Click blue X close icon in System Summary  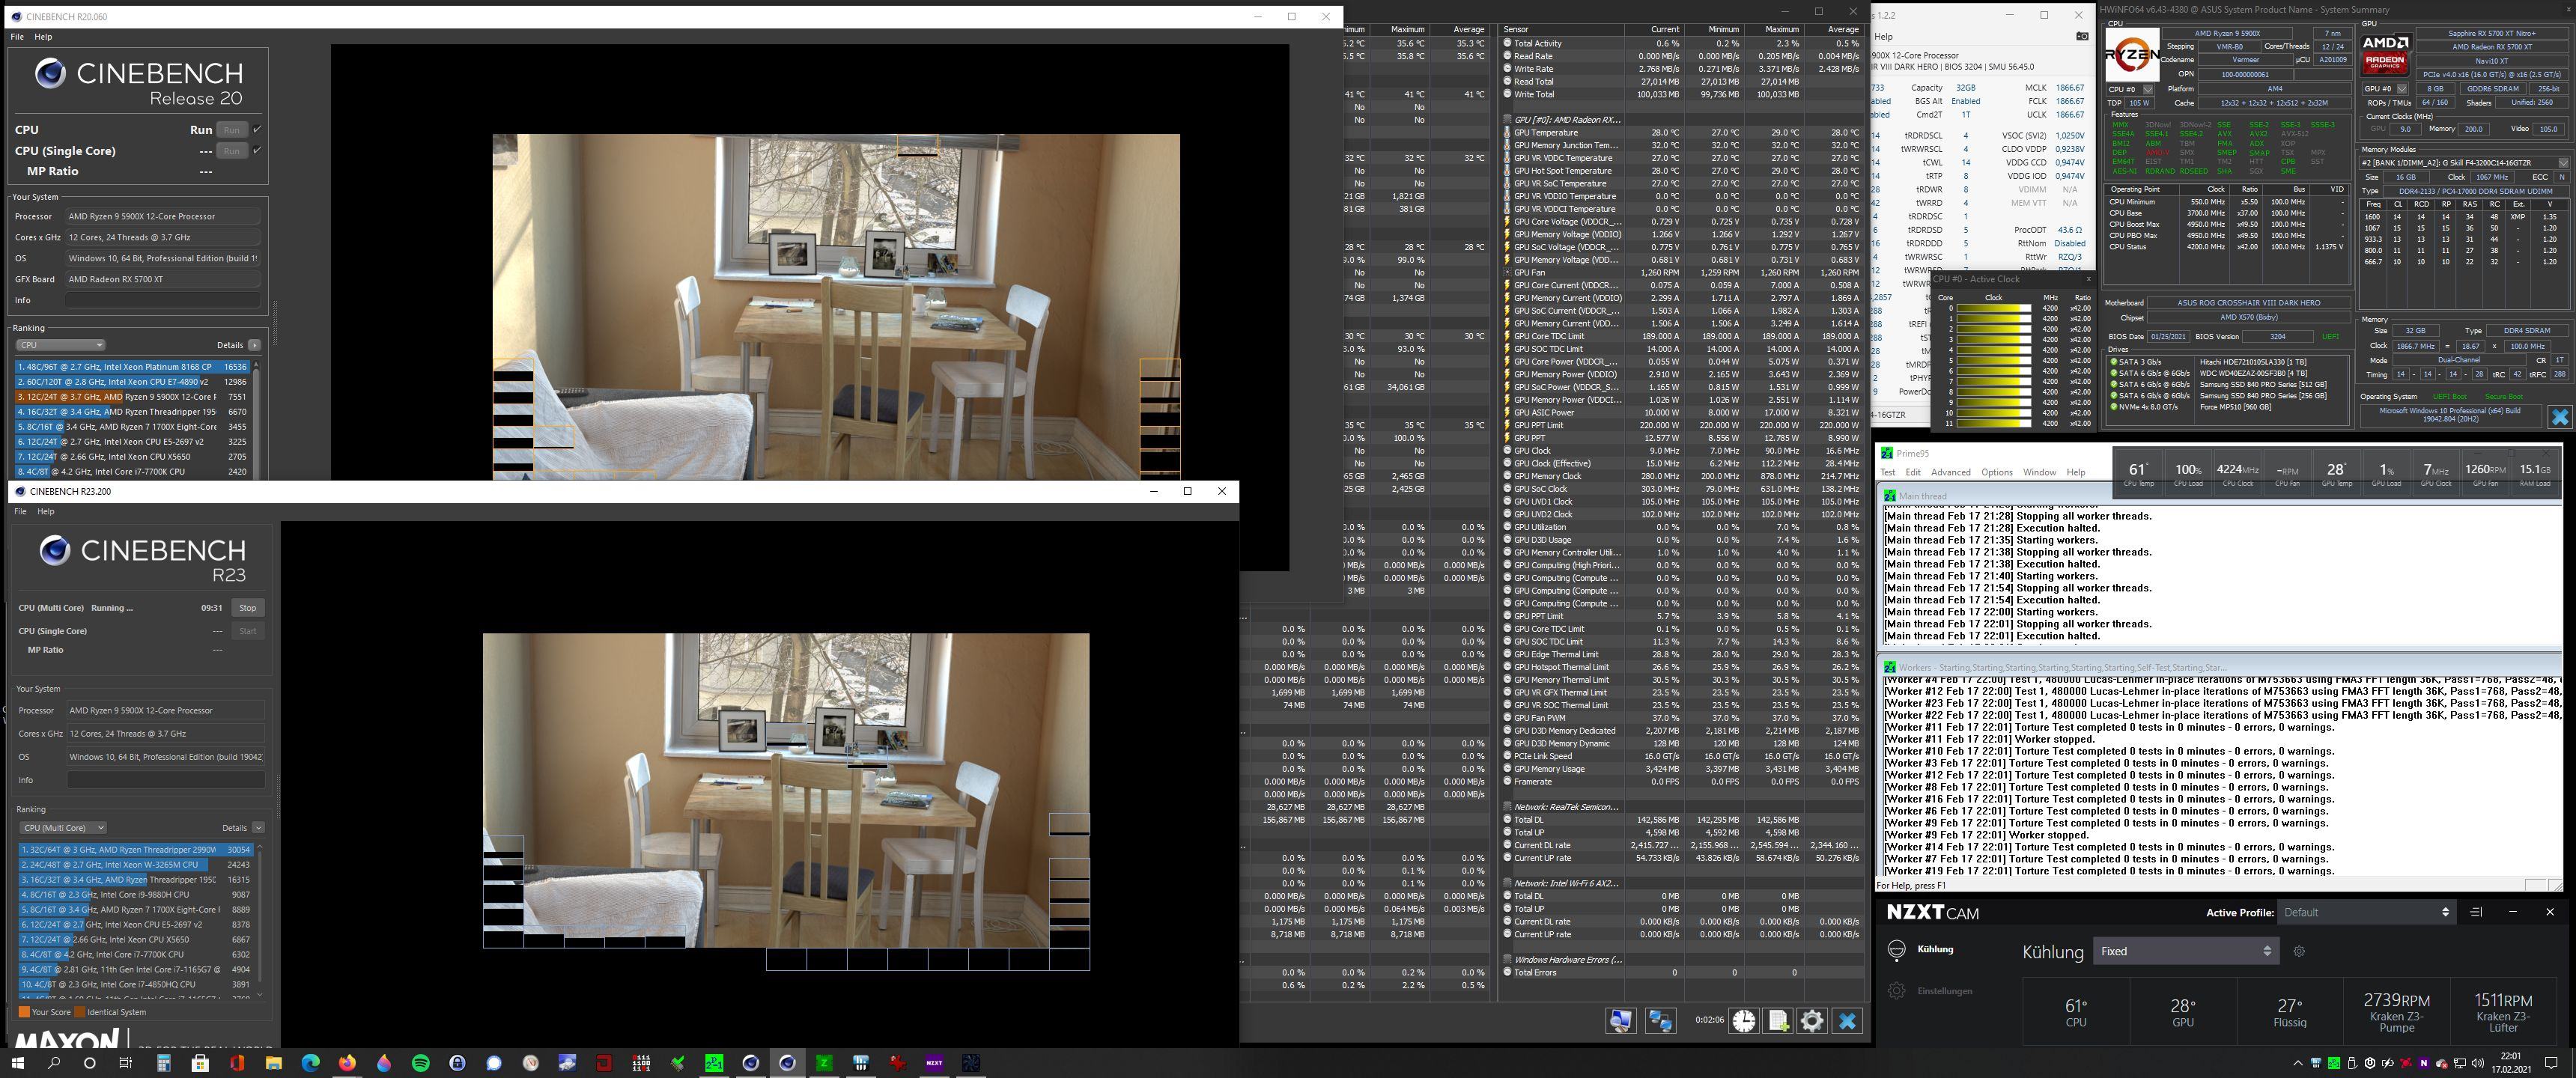[2560, 417]
